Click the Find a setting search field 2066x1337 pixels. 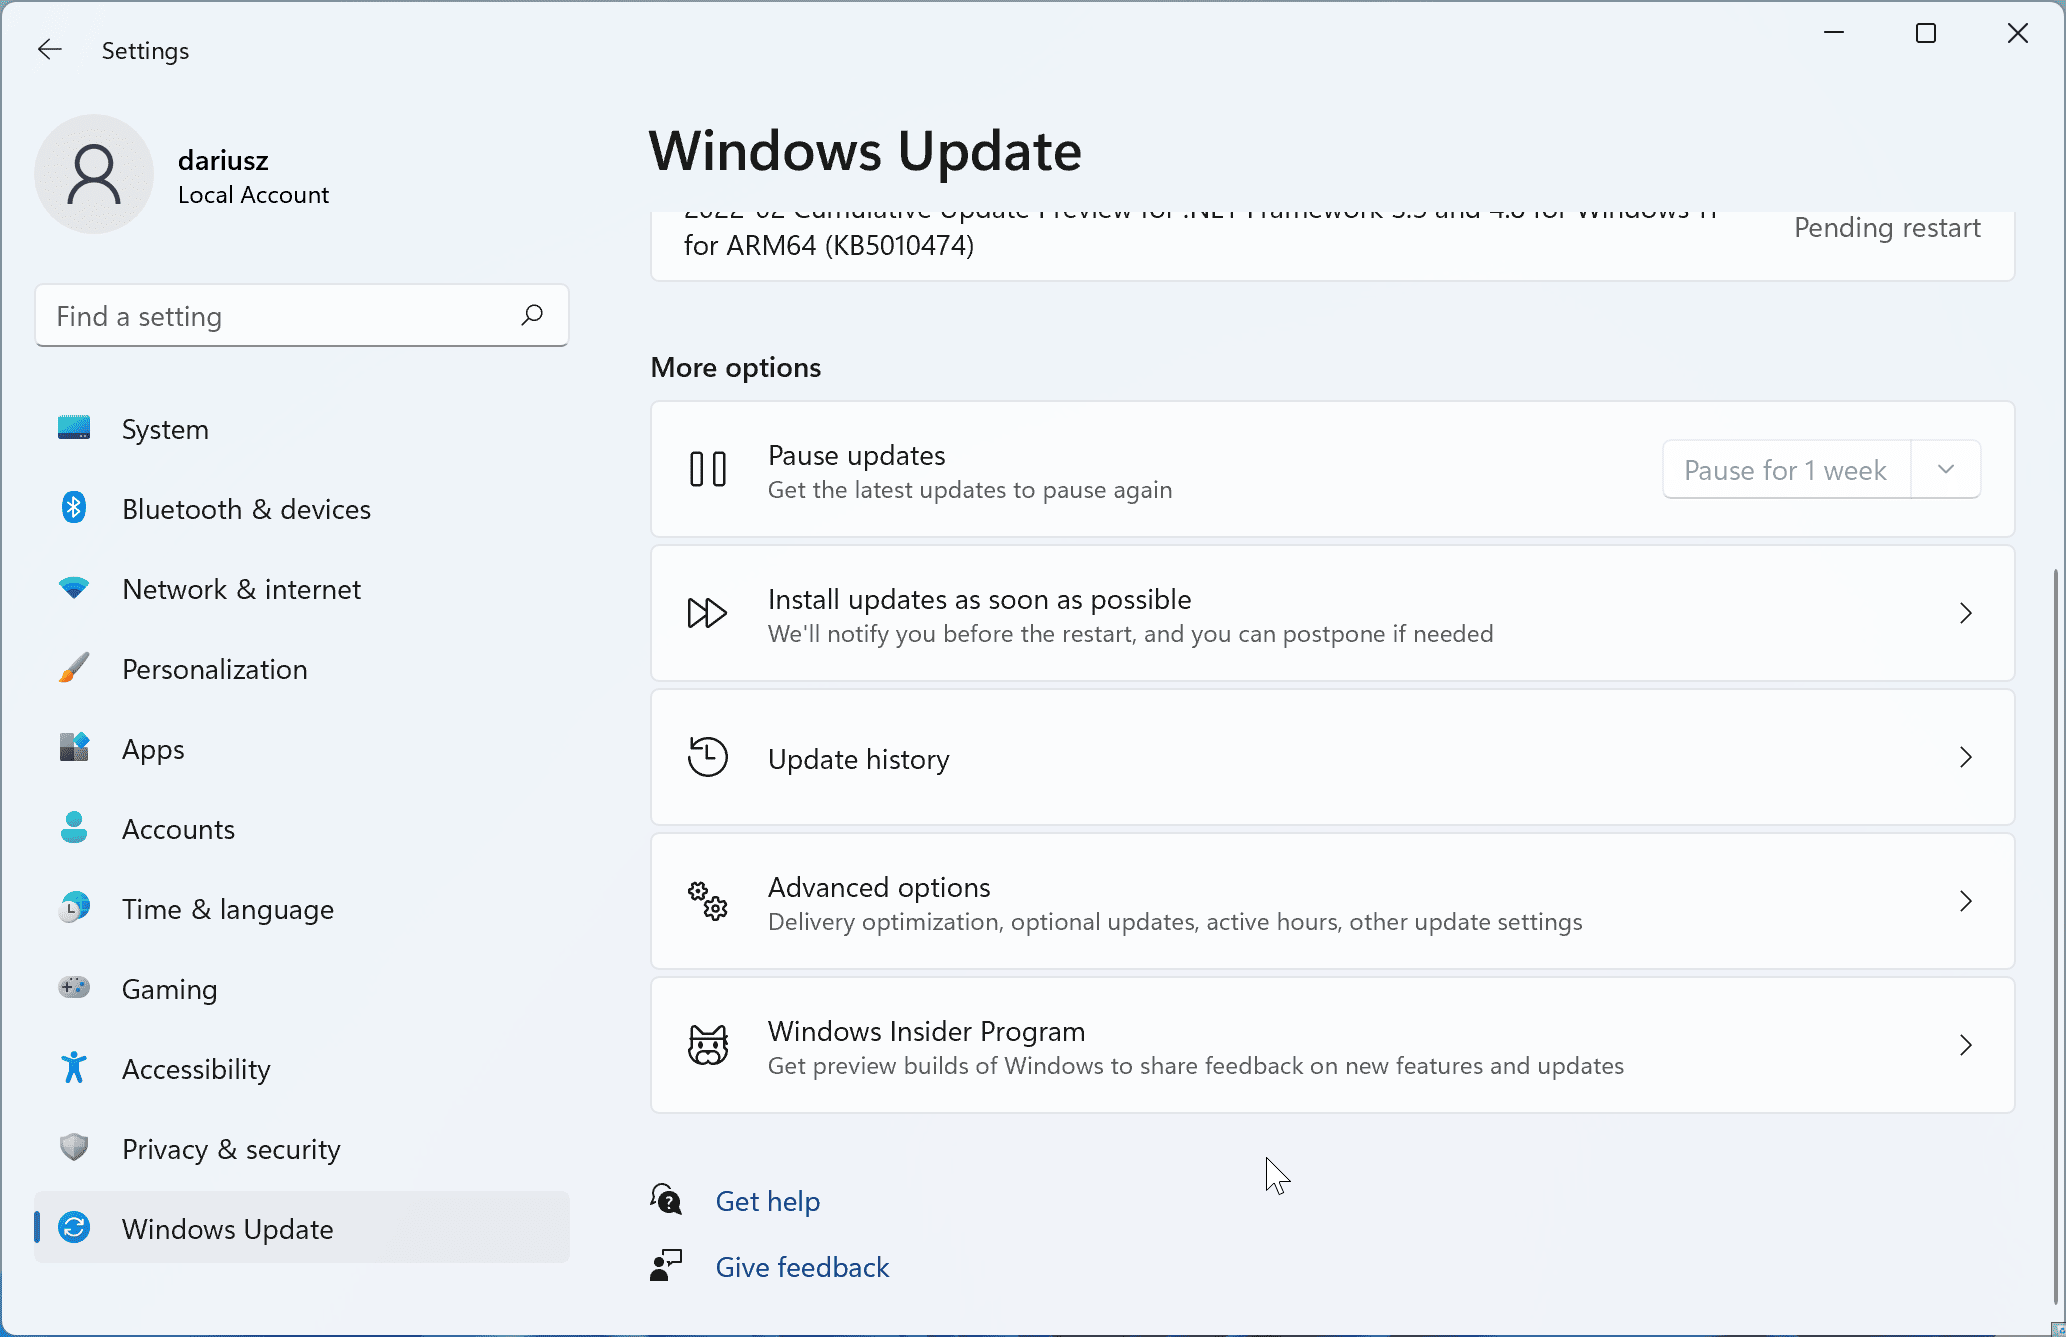(302, 315)
